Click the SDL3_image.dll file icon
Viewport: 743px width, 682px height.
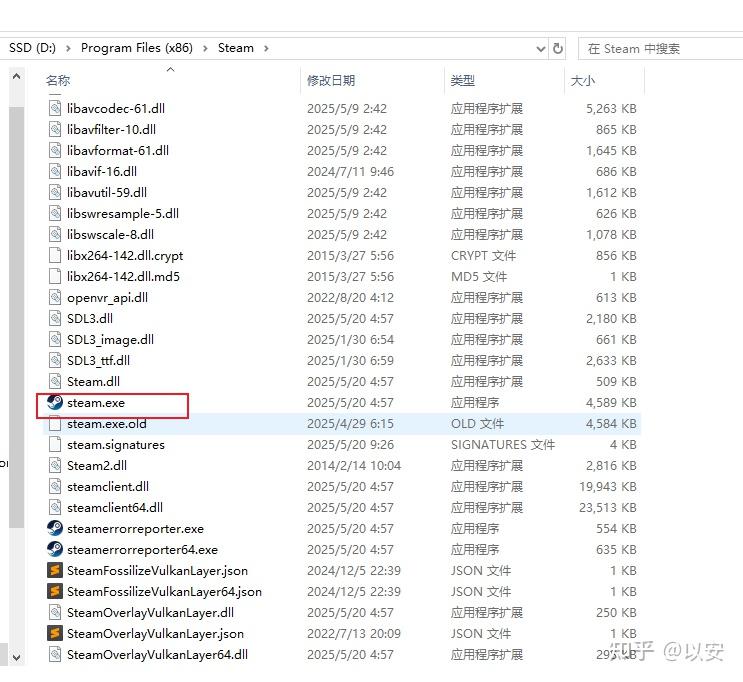coord(55,339)
